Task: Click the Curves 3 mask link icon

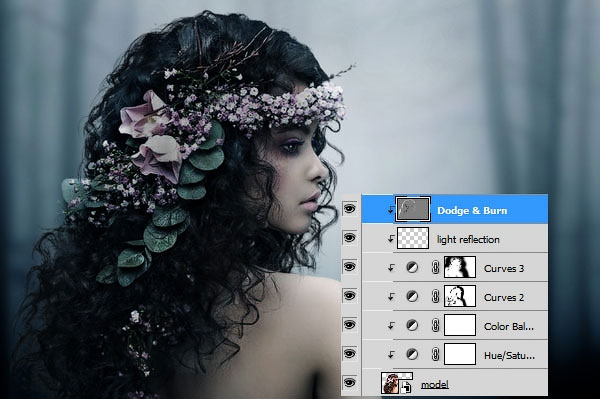Action: tap(435, 267)
